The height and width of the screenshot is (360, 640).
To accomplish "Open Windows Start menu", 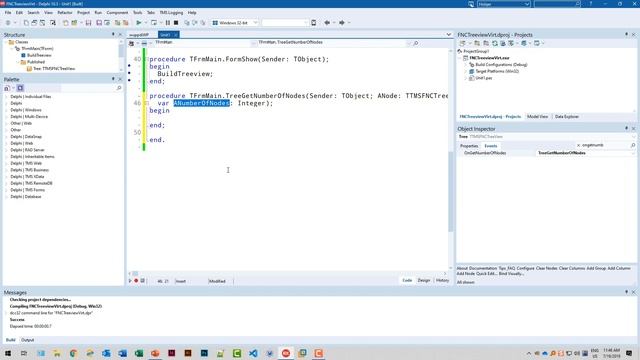I will click(x=8, y=353).
